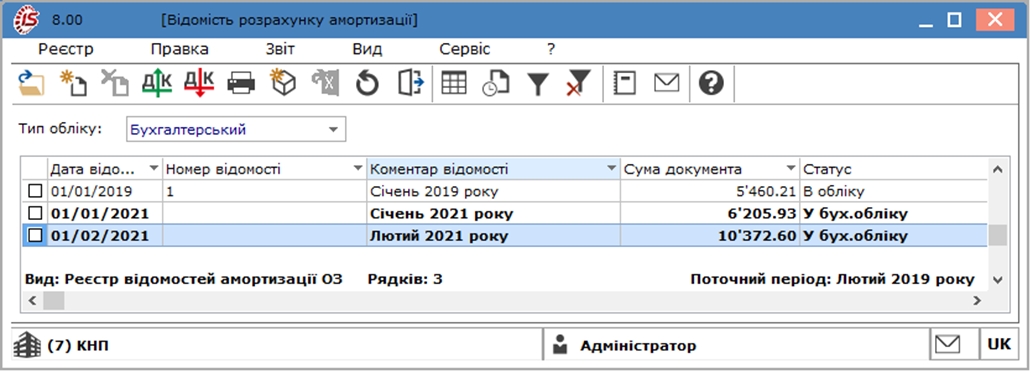1033x374 pixels.
Task: Tick checkbox for row 01/01/2019
Action: pyautogui.click(x=35, y=192)
